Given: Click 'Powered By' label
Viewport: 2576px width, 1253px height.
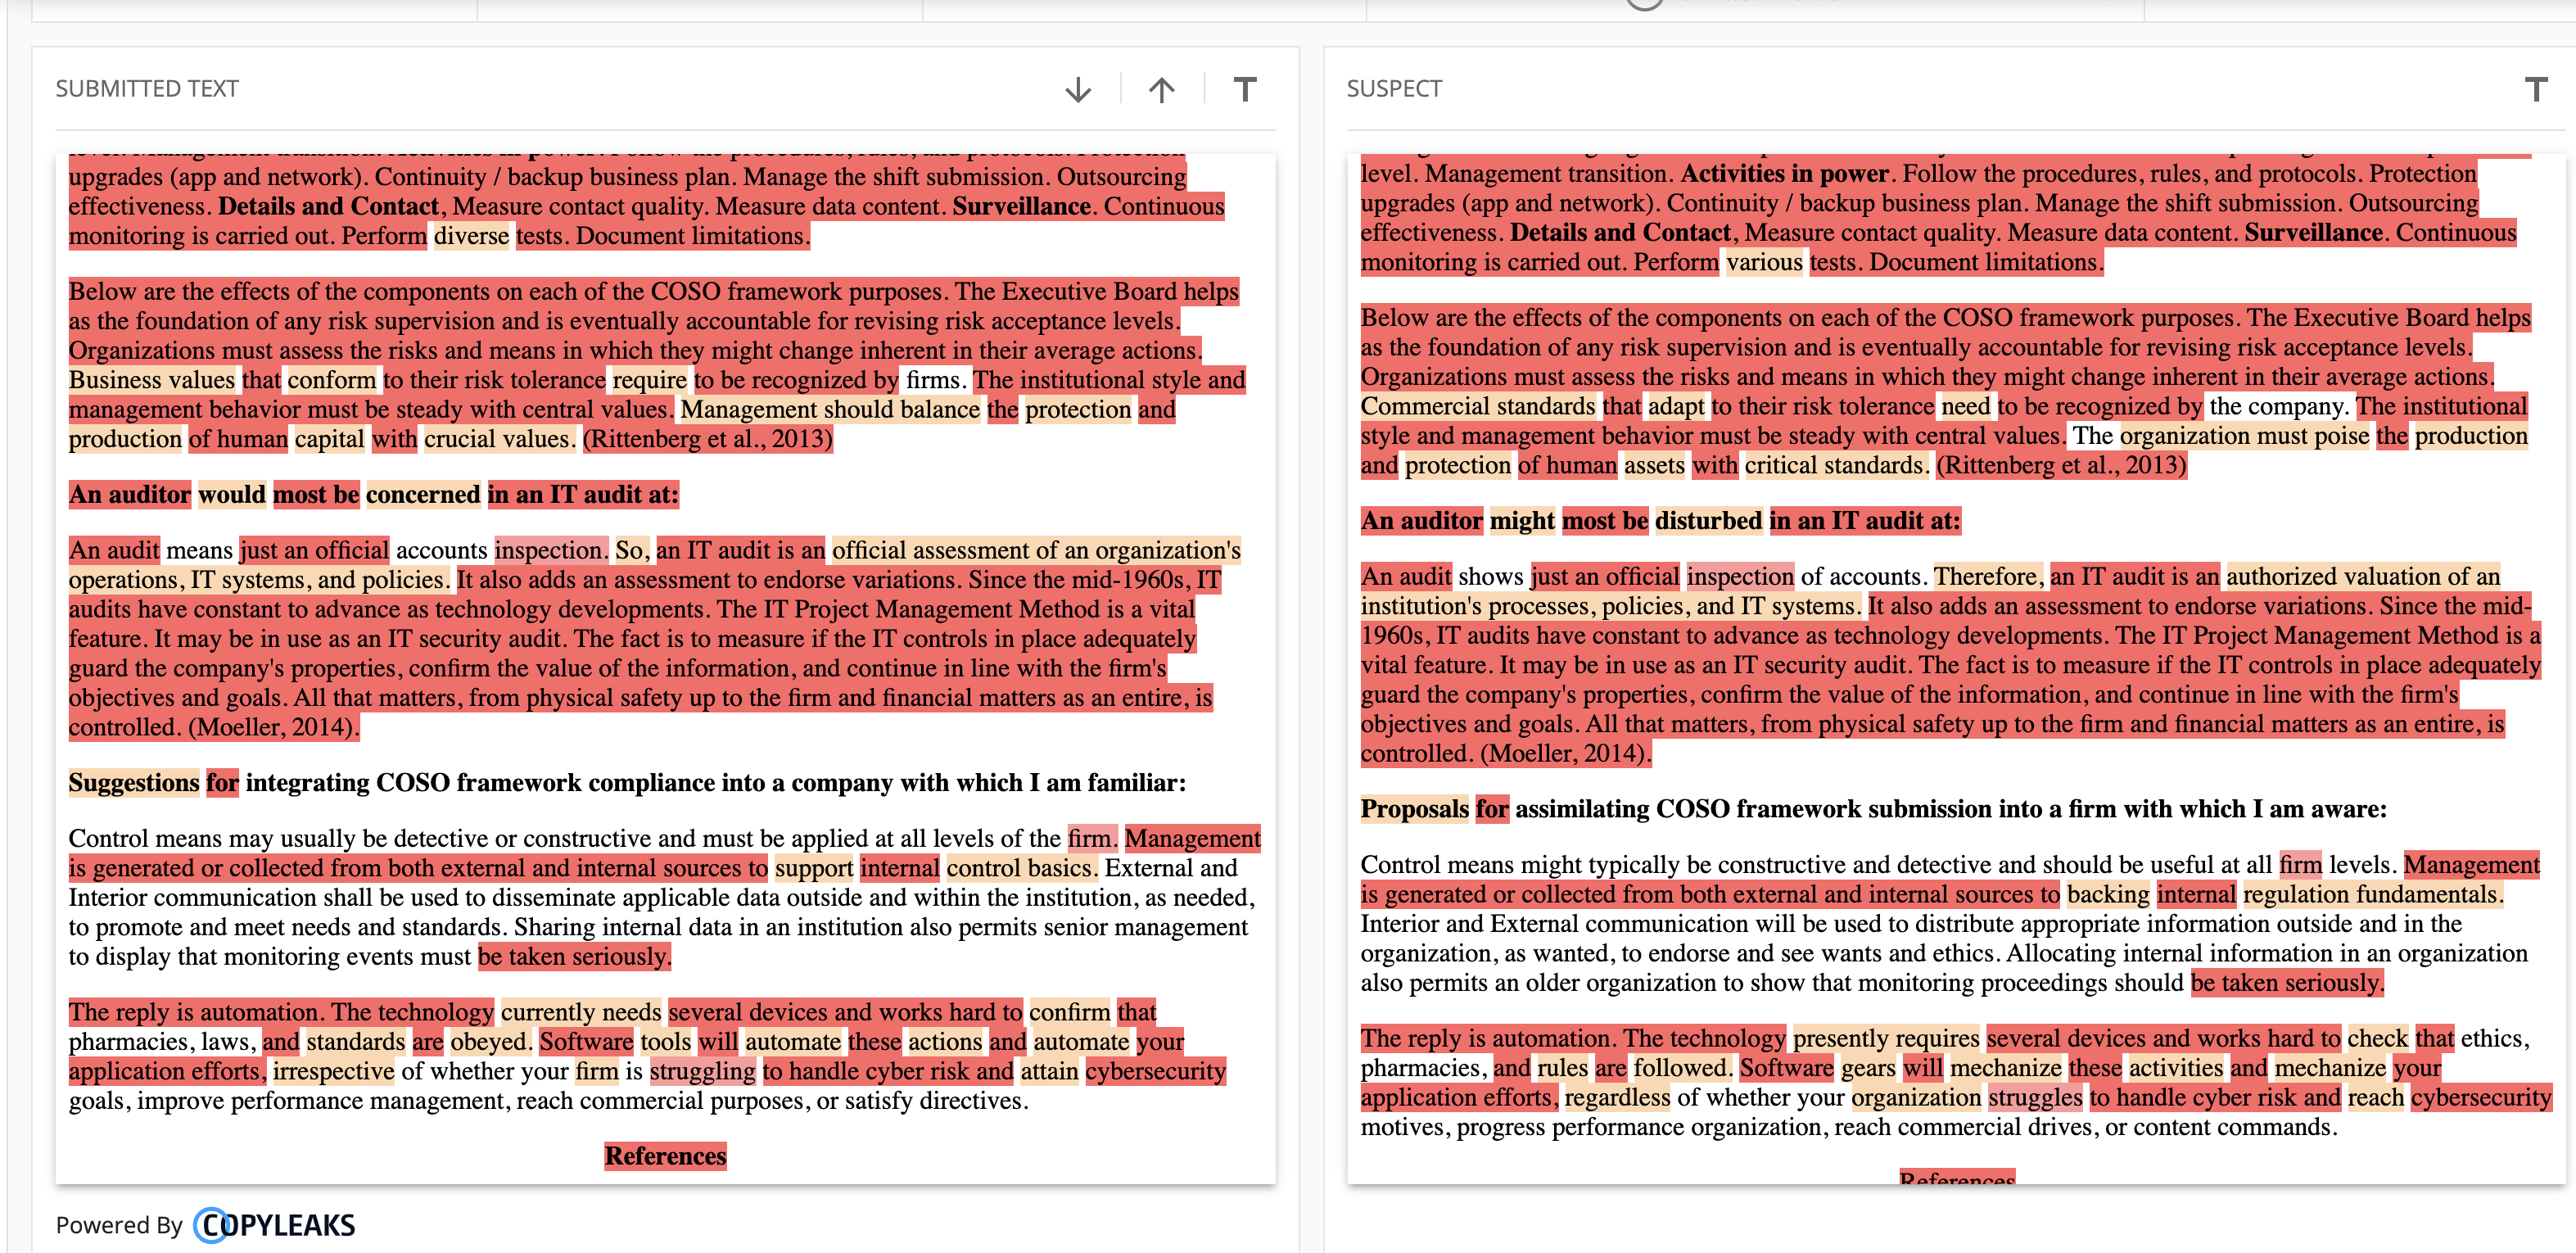Looking at the screenshot, I should (x=119, y=1225).
